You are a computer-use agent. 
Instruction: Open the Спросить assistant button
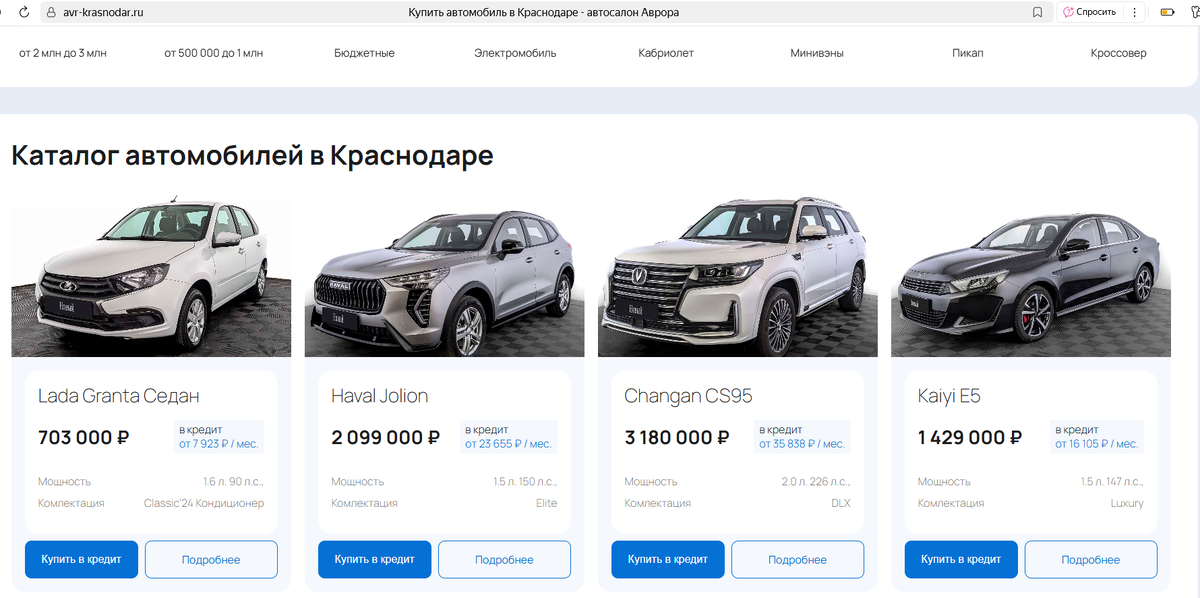point(1090,12)
